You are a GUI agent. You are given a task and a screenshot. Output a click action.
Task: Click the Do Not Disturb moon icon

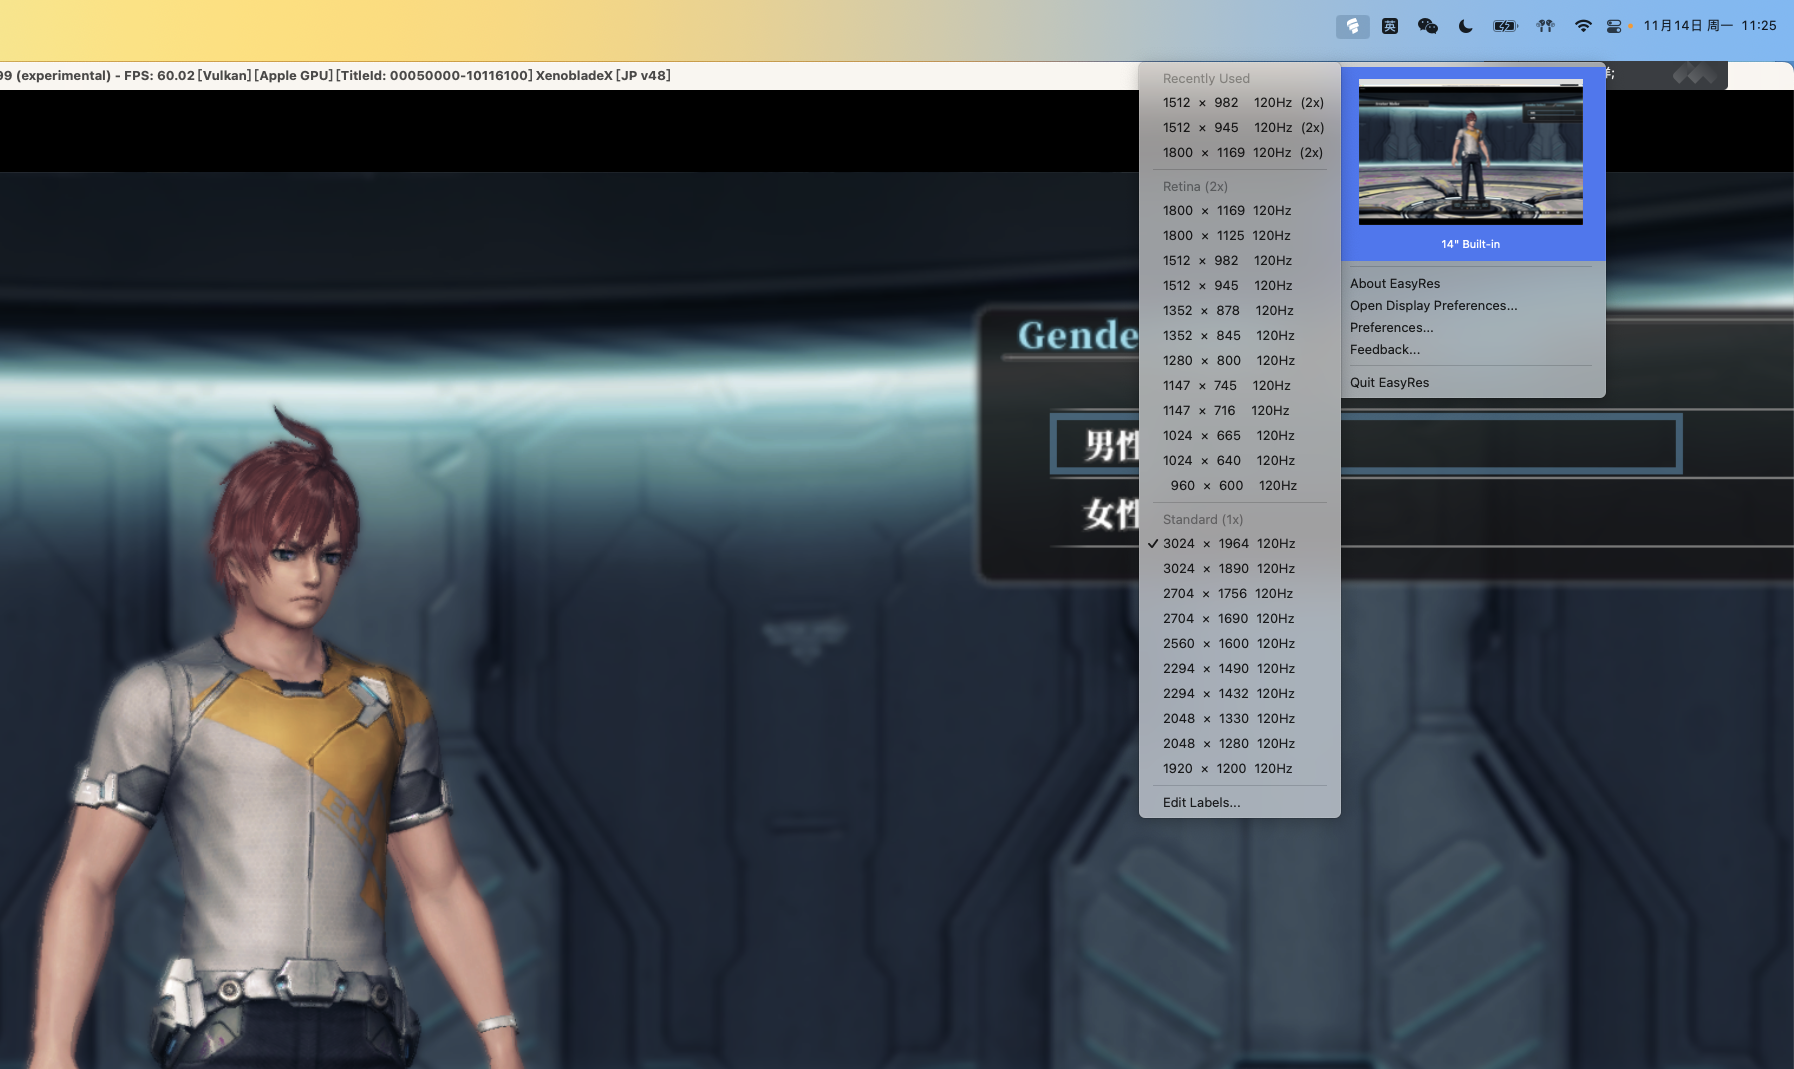[x=1466, y=26]
